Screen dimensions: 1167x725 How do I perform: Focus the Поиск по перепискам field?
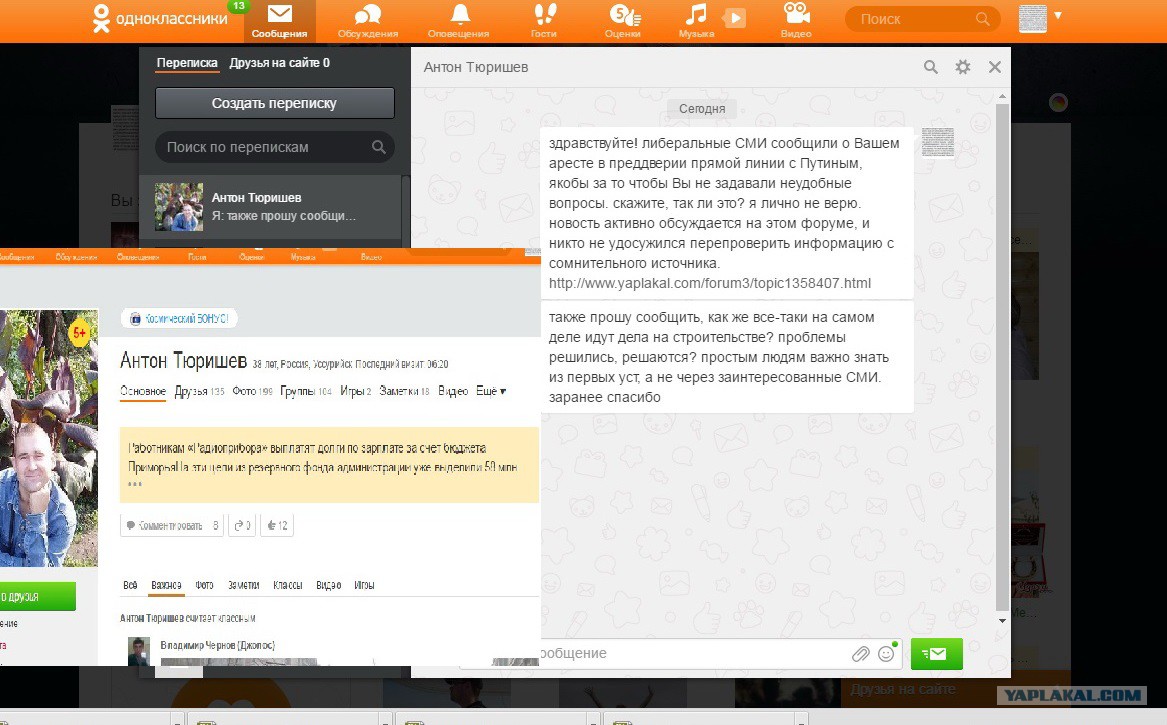coord(275,147)
